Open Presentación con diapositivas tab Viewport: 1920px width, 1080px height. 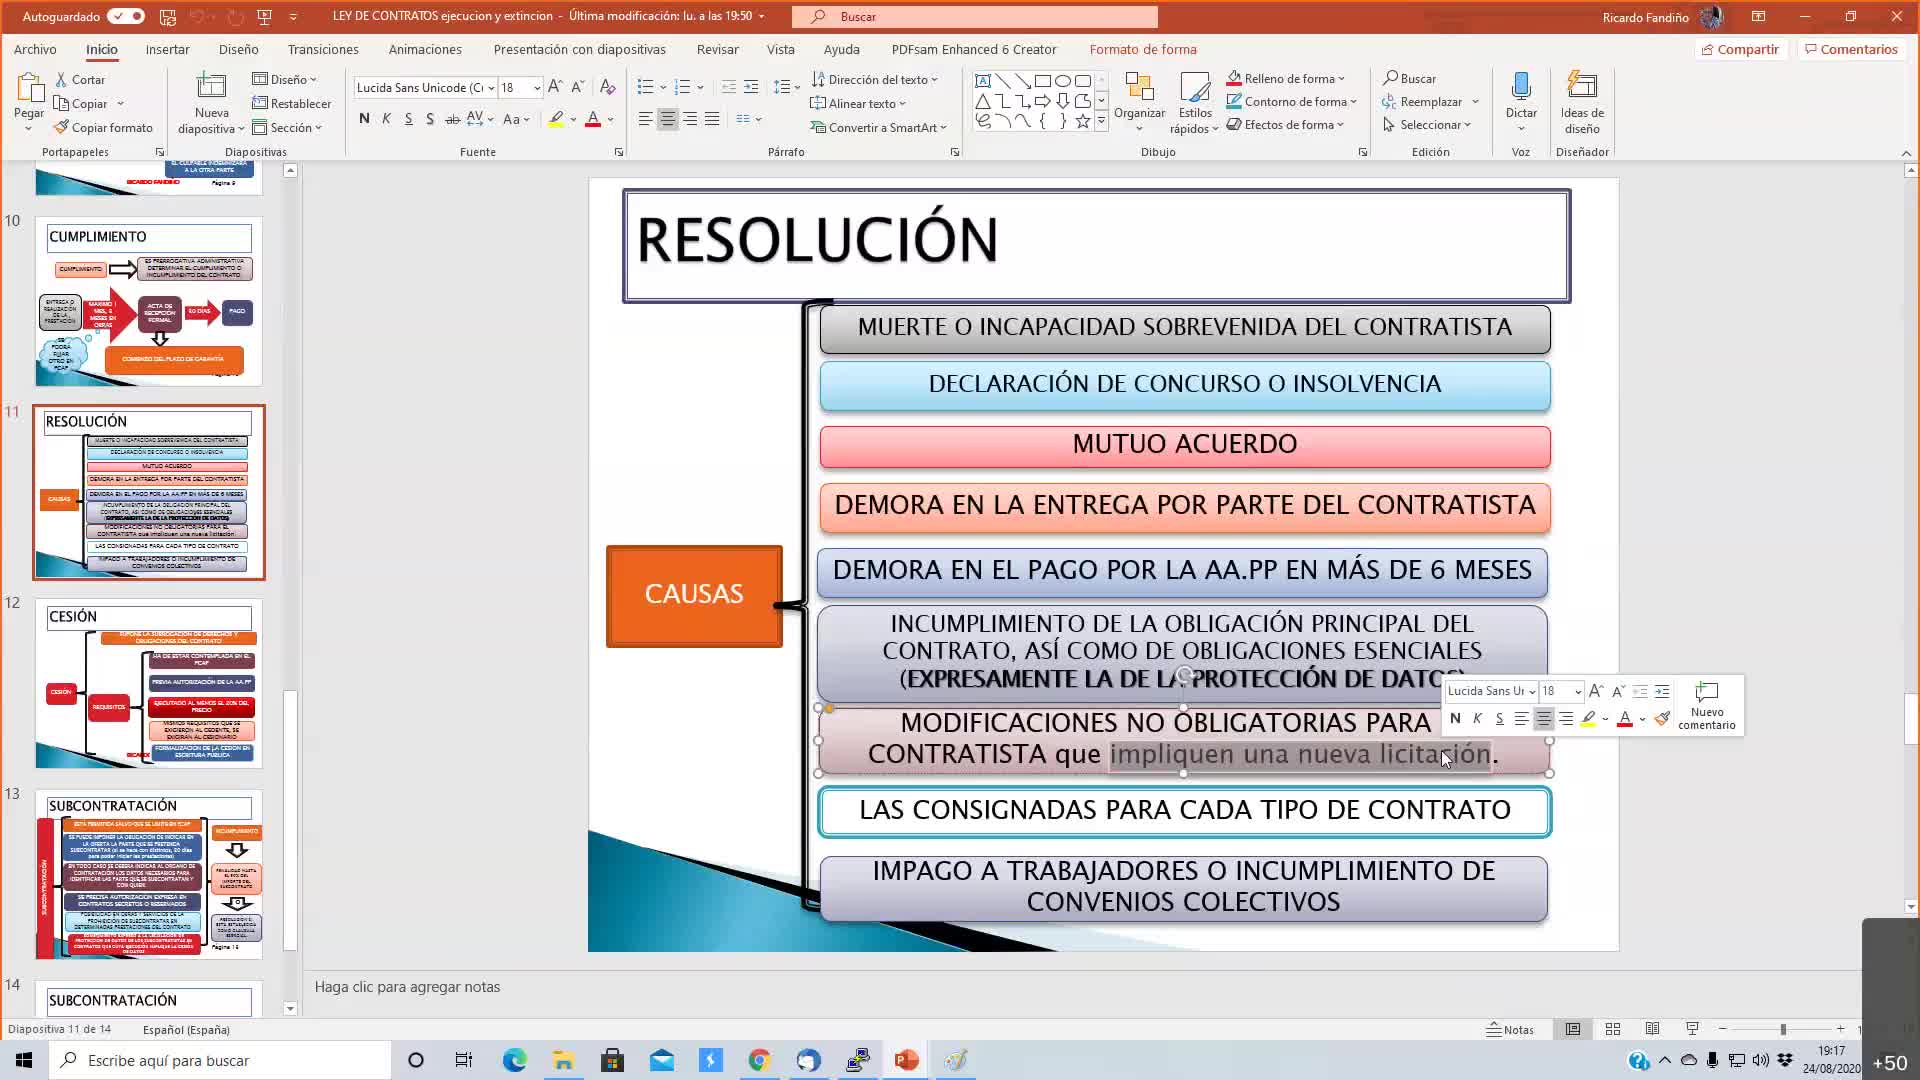pyautogui.click(x=579, y=49)
